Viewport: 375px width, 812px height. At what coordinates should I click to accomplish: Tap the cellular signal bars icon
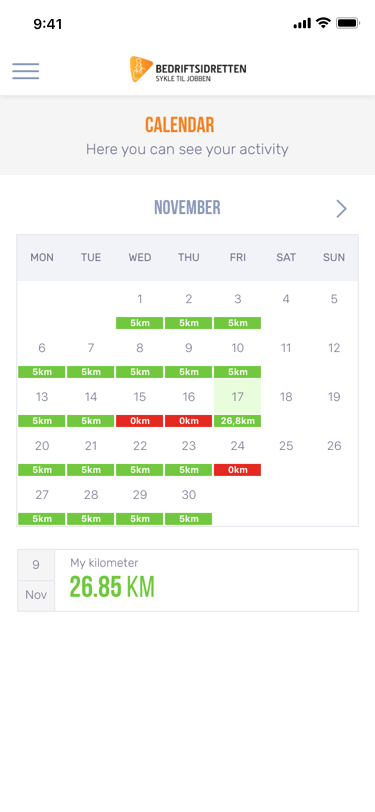[302, 23]
